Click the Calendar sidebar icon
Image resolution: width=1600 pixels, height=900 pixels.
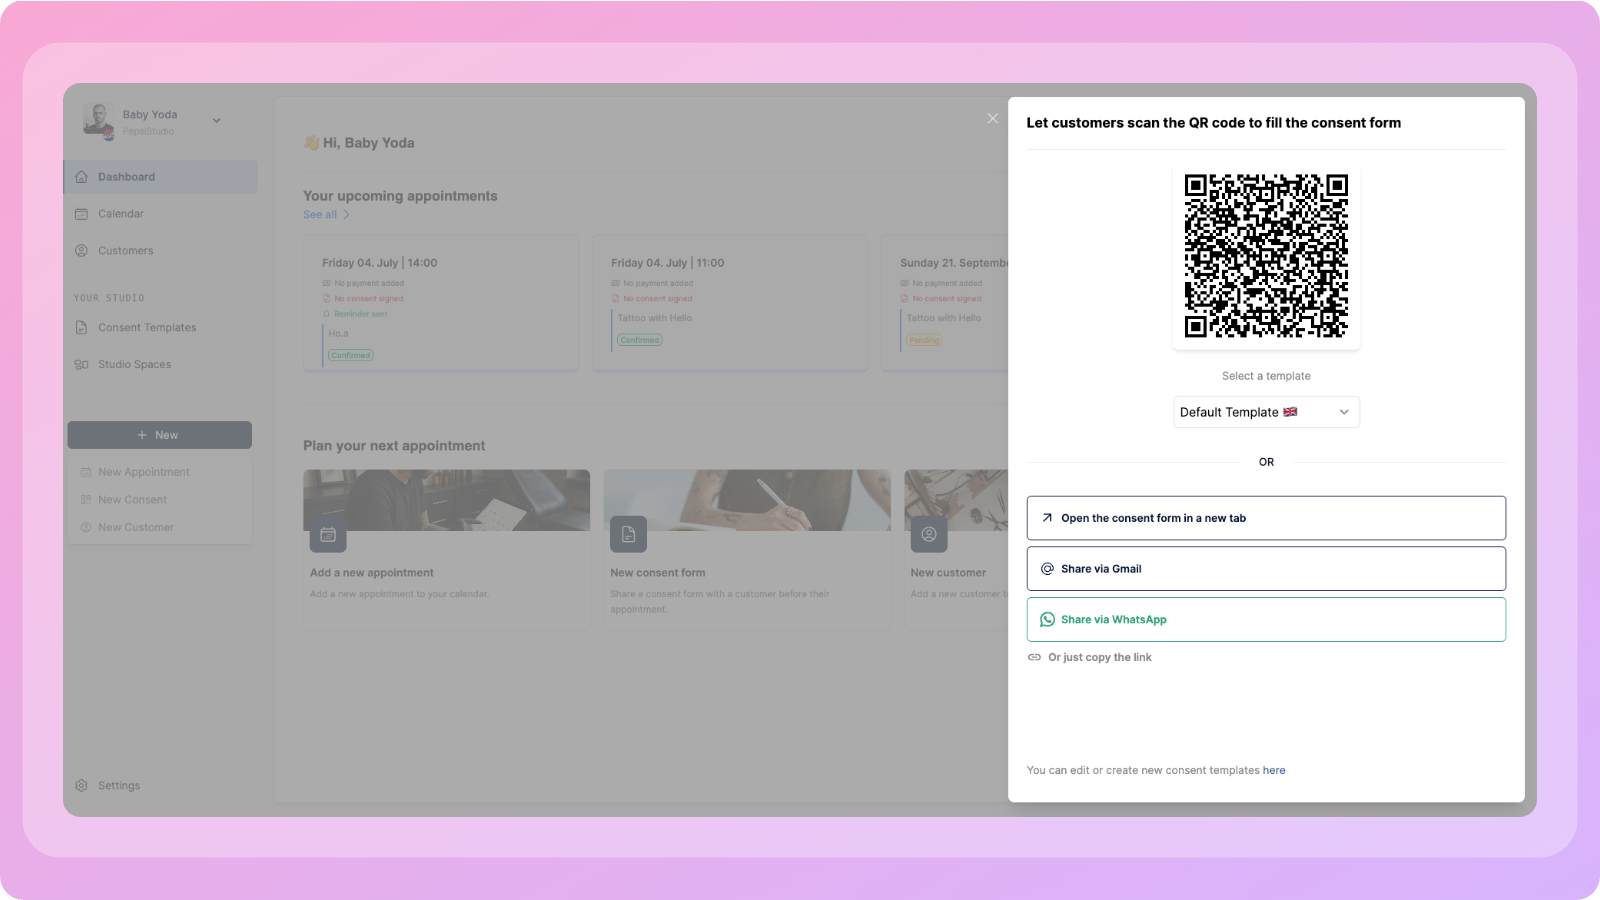tap(82, 214)
